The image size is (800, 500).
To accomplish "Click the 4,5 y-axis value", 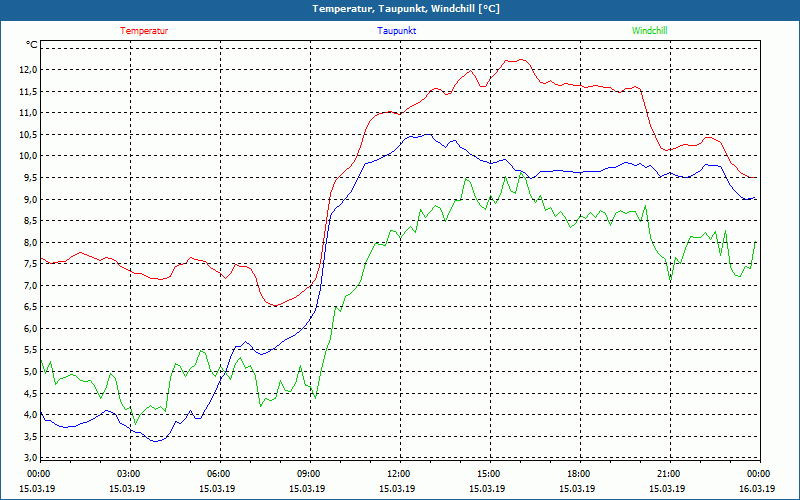I will [x=30, y=393].
